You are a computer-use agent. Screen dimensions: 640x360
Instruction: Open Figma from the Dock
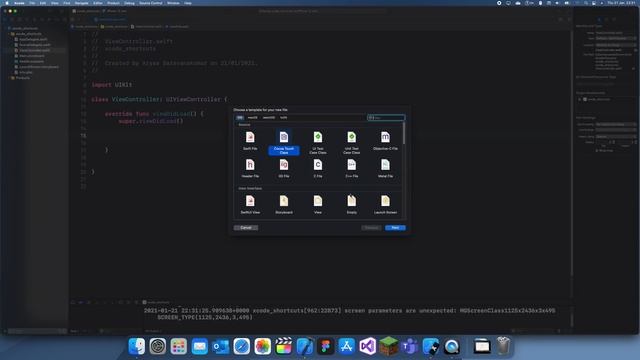[326, 346]
